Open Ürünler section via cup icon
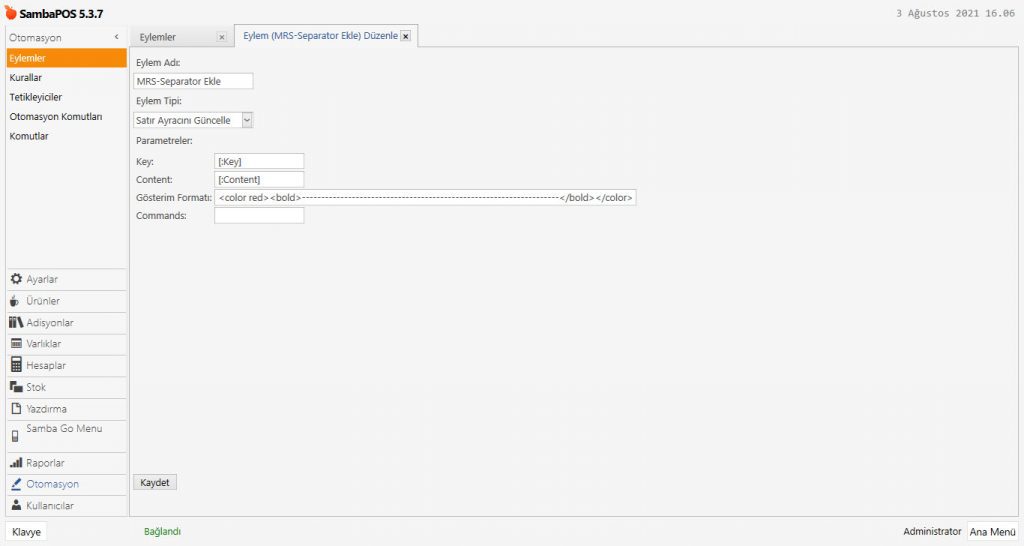The width and height of the screenshot is (1024, 546). point(16,301)
